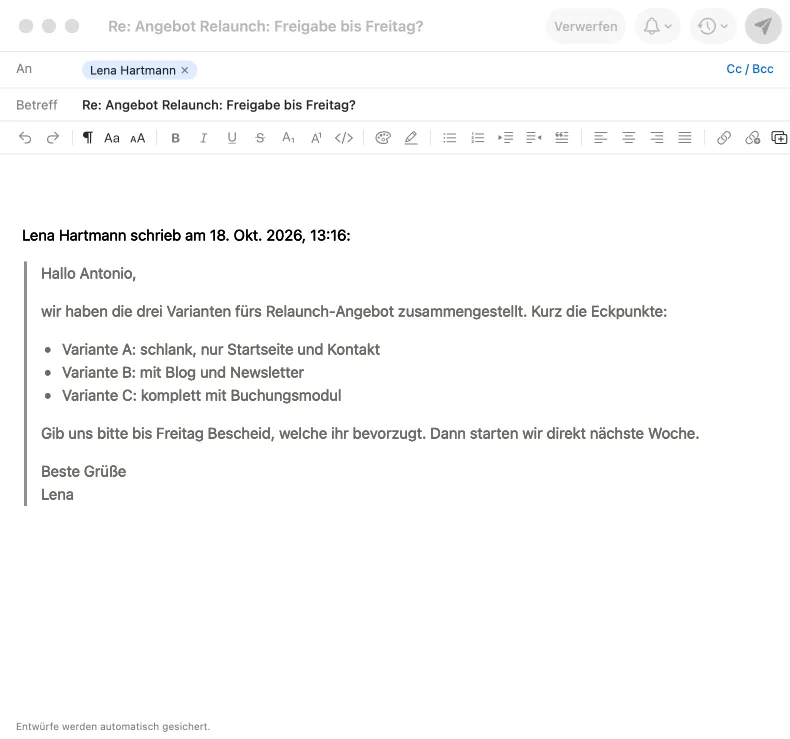Open the Aa font style options
This screenshot has height=739, width=790.
pyautogui.click(x=112, y=138)
